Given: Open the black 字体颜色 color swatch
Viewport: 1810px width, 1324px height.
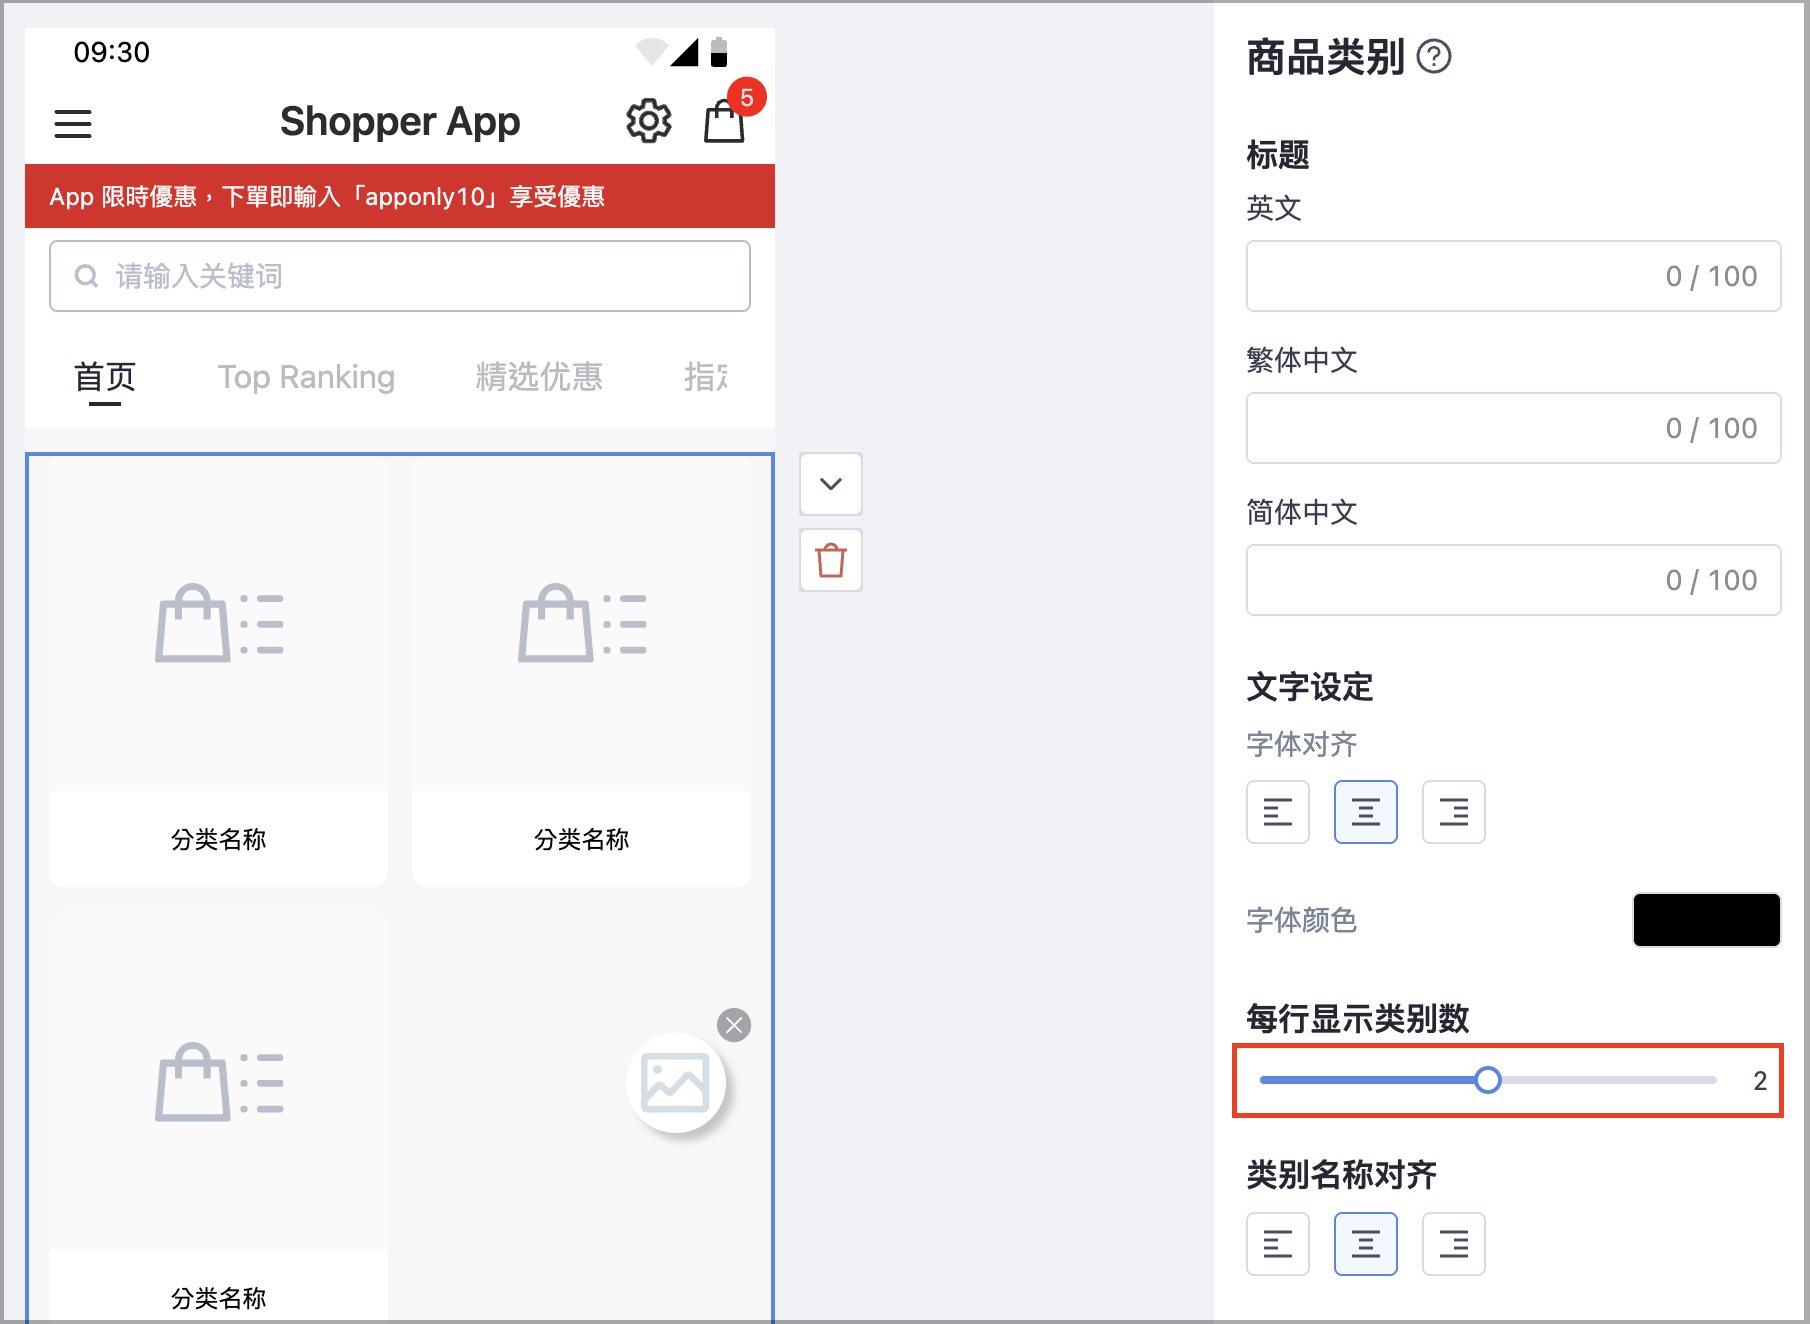Looking at the screenshot, I should pos(1706,920).
